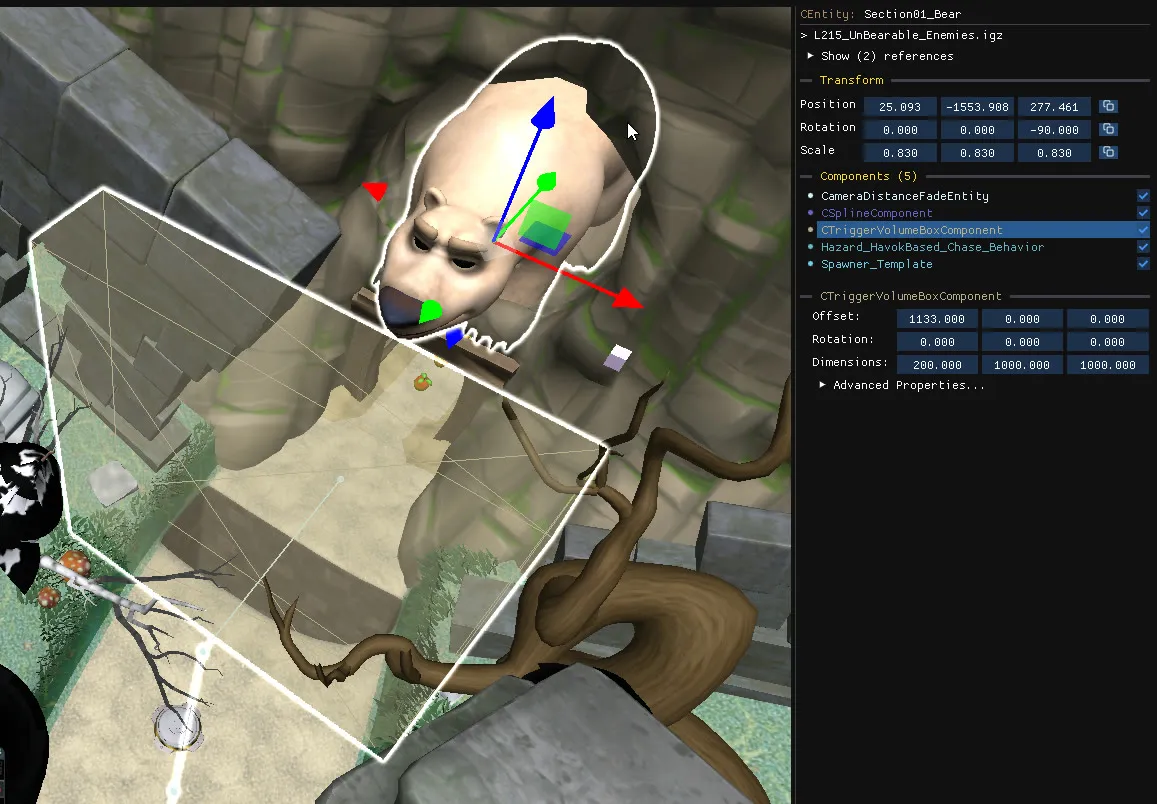Click the CEntity name Section01_Bear
Image resolution: width=1157 pixels, height=804 pixels.
tap(912, 14)
